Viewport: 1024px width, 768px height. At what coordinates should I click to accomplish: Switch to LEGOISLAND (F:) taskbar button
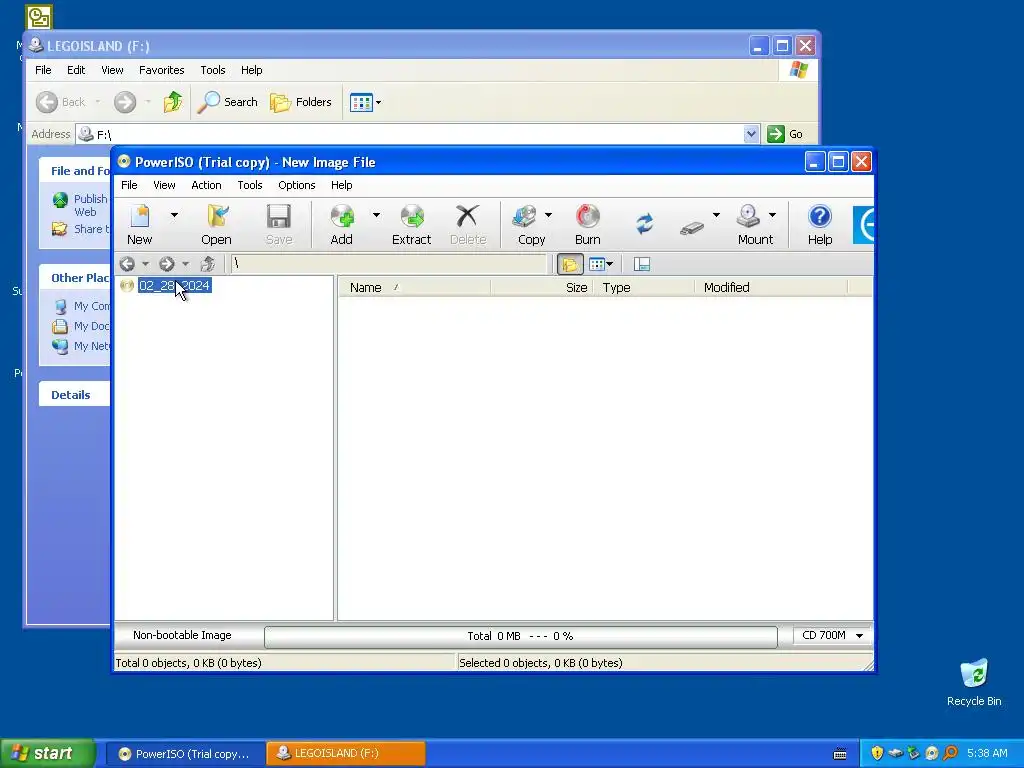[x=346, y=753]
